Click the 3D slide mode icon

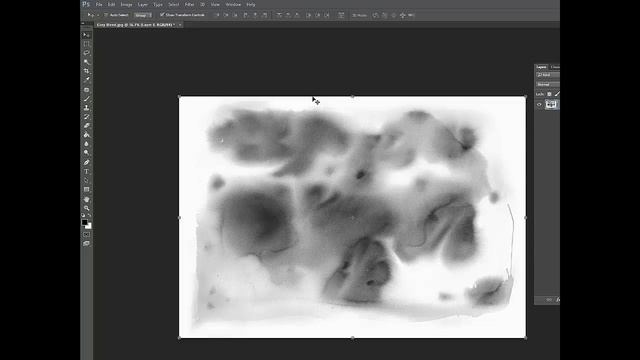pyautogui.click(x=402, y=15)
